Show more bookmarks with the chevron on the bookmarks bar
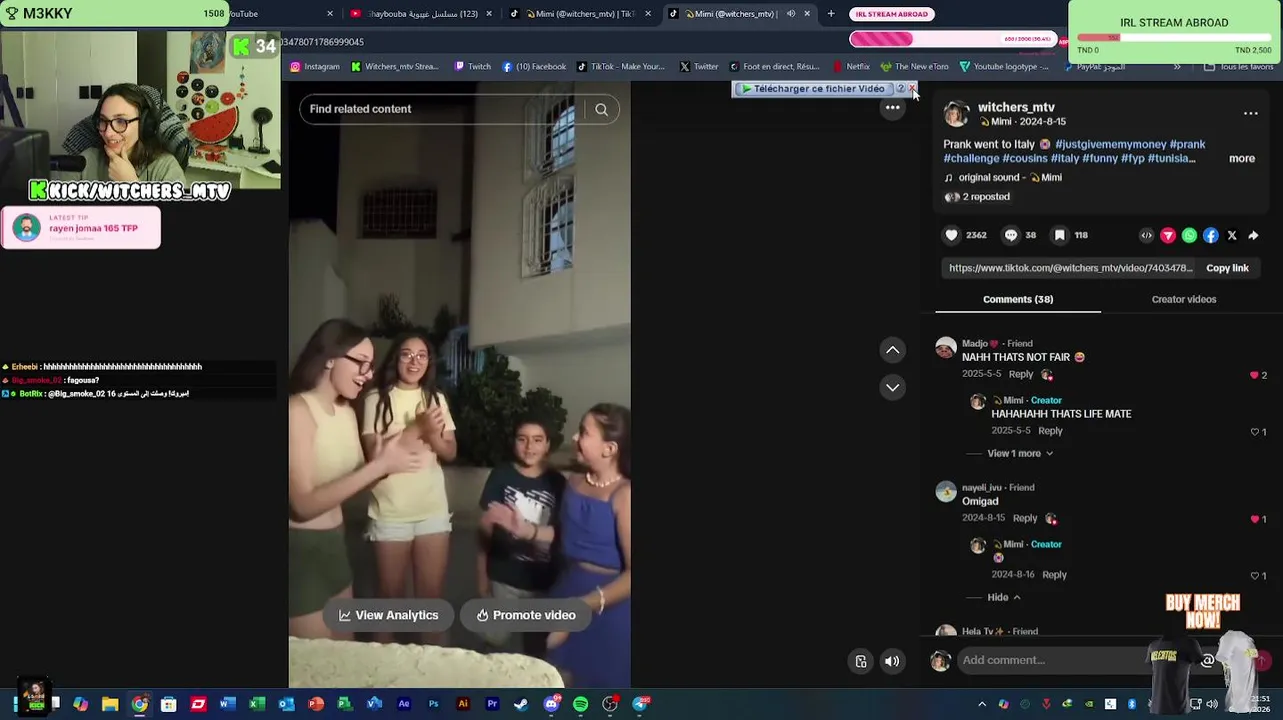Image resolution: width=1283 pixels, height=720 pixels. point(1176,67)
